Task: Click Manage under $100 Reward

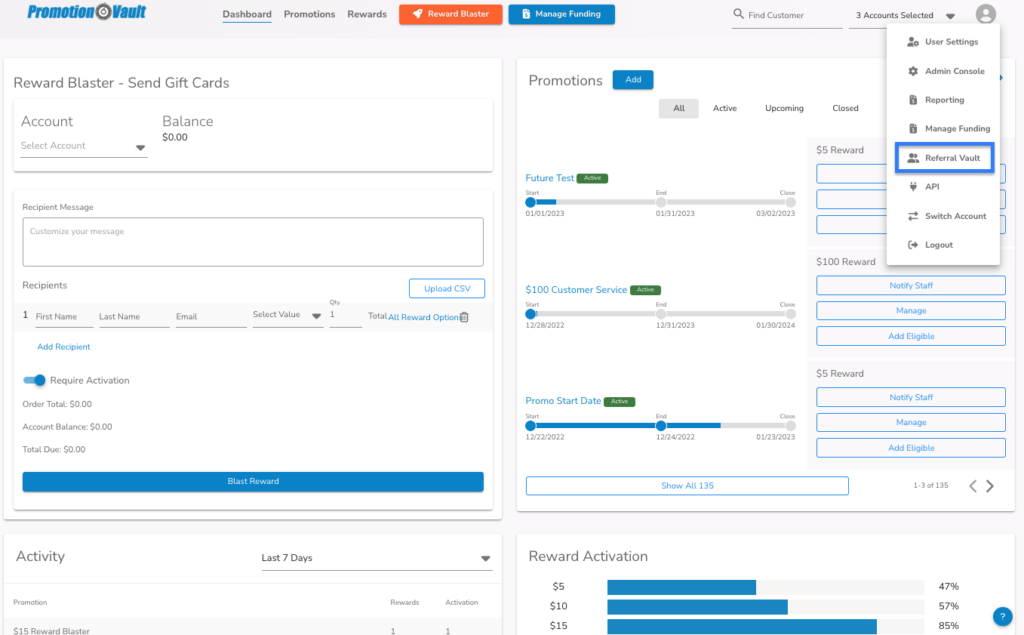Action: tap(910, 311)
